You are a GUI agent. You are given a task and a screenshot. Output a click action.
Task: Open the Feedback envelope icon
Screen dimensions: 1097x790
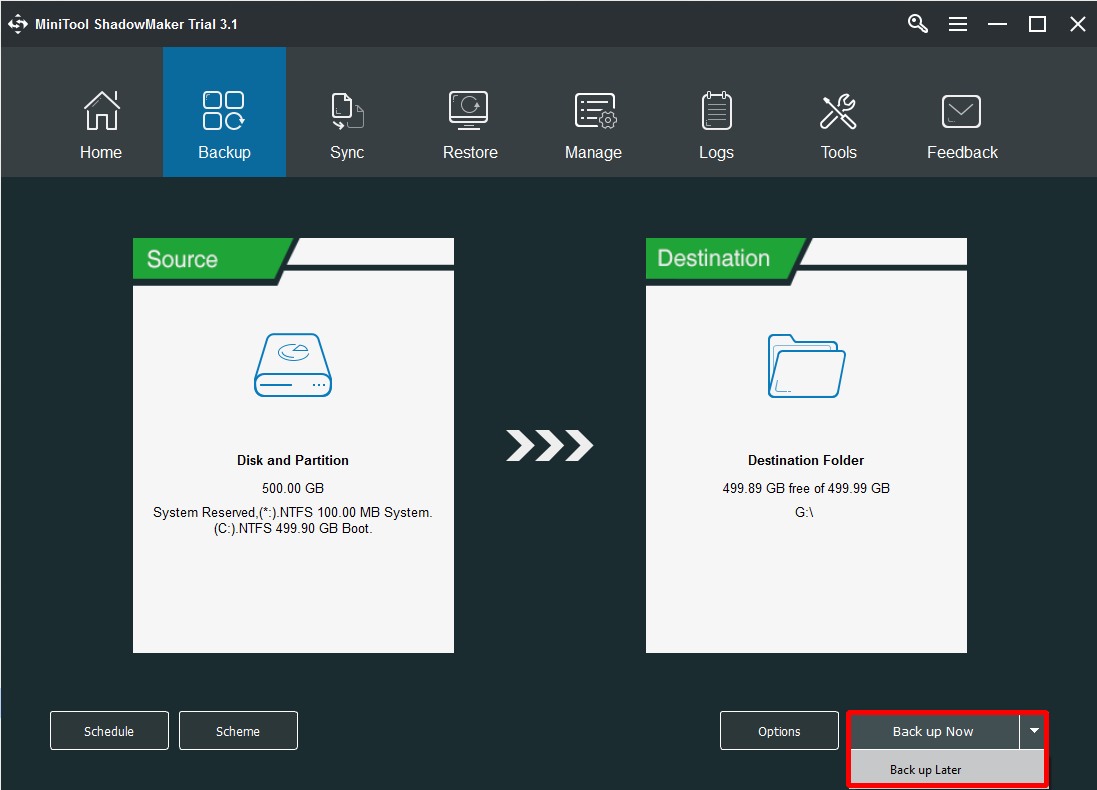[x=961, y=110]
